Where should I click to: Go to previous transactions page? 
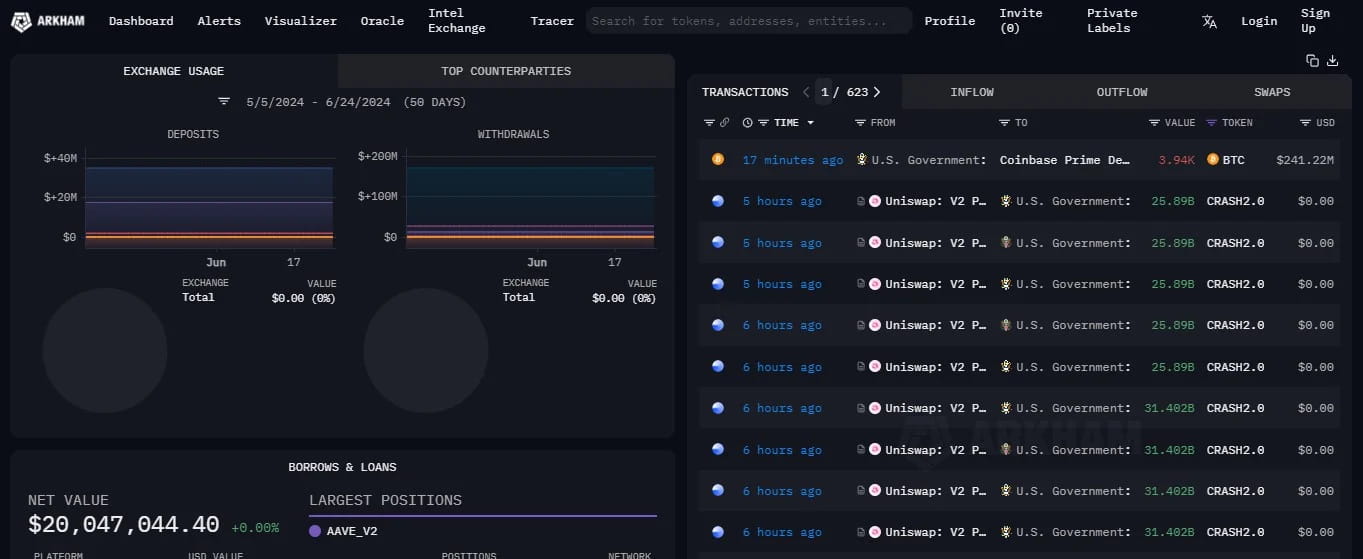click(x=806, y=92)
